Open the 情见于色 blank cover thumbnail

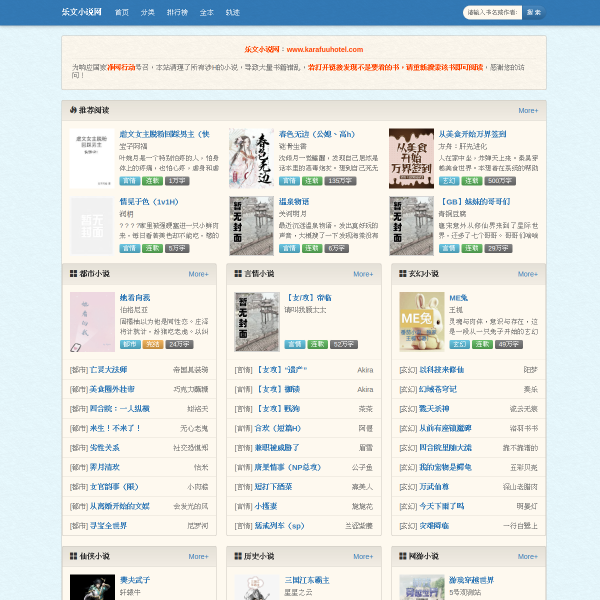92,226
